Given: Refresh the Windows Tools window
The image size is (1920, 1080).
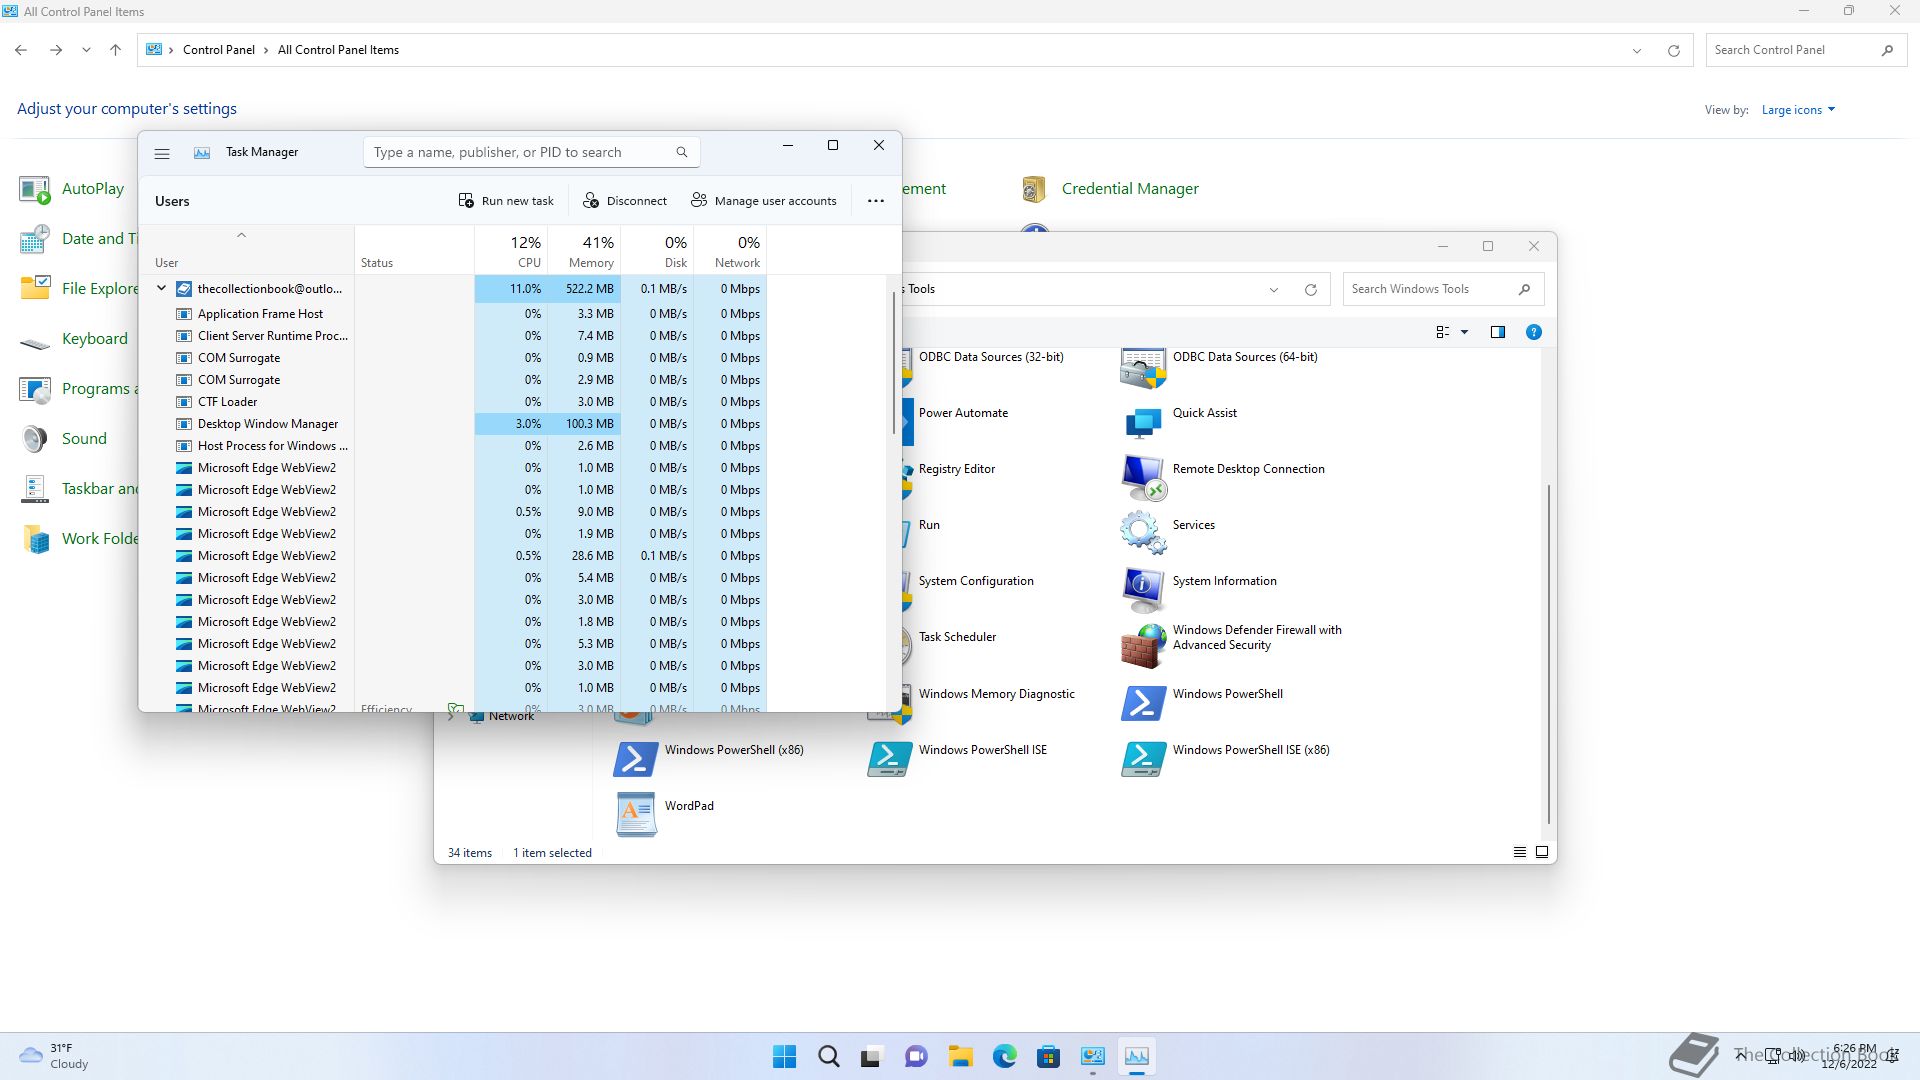Looking at the screenshot, I should (1310, 290).
